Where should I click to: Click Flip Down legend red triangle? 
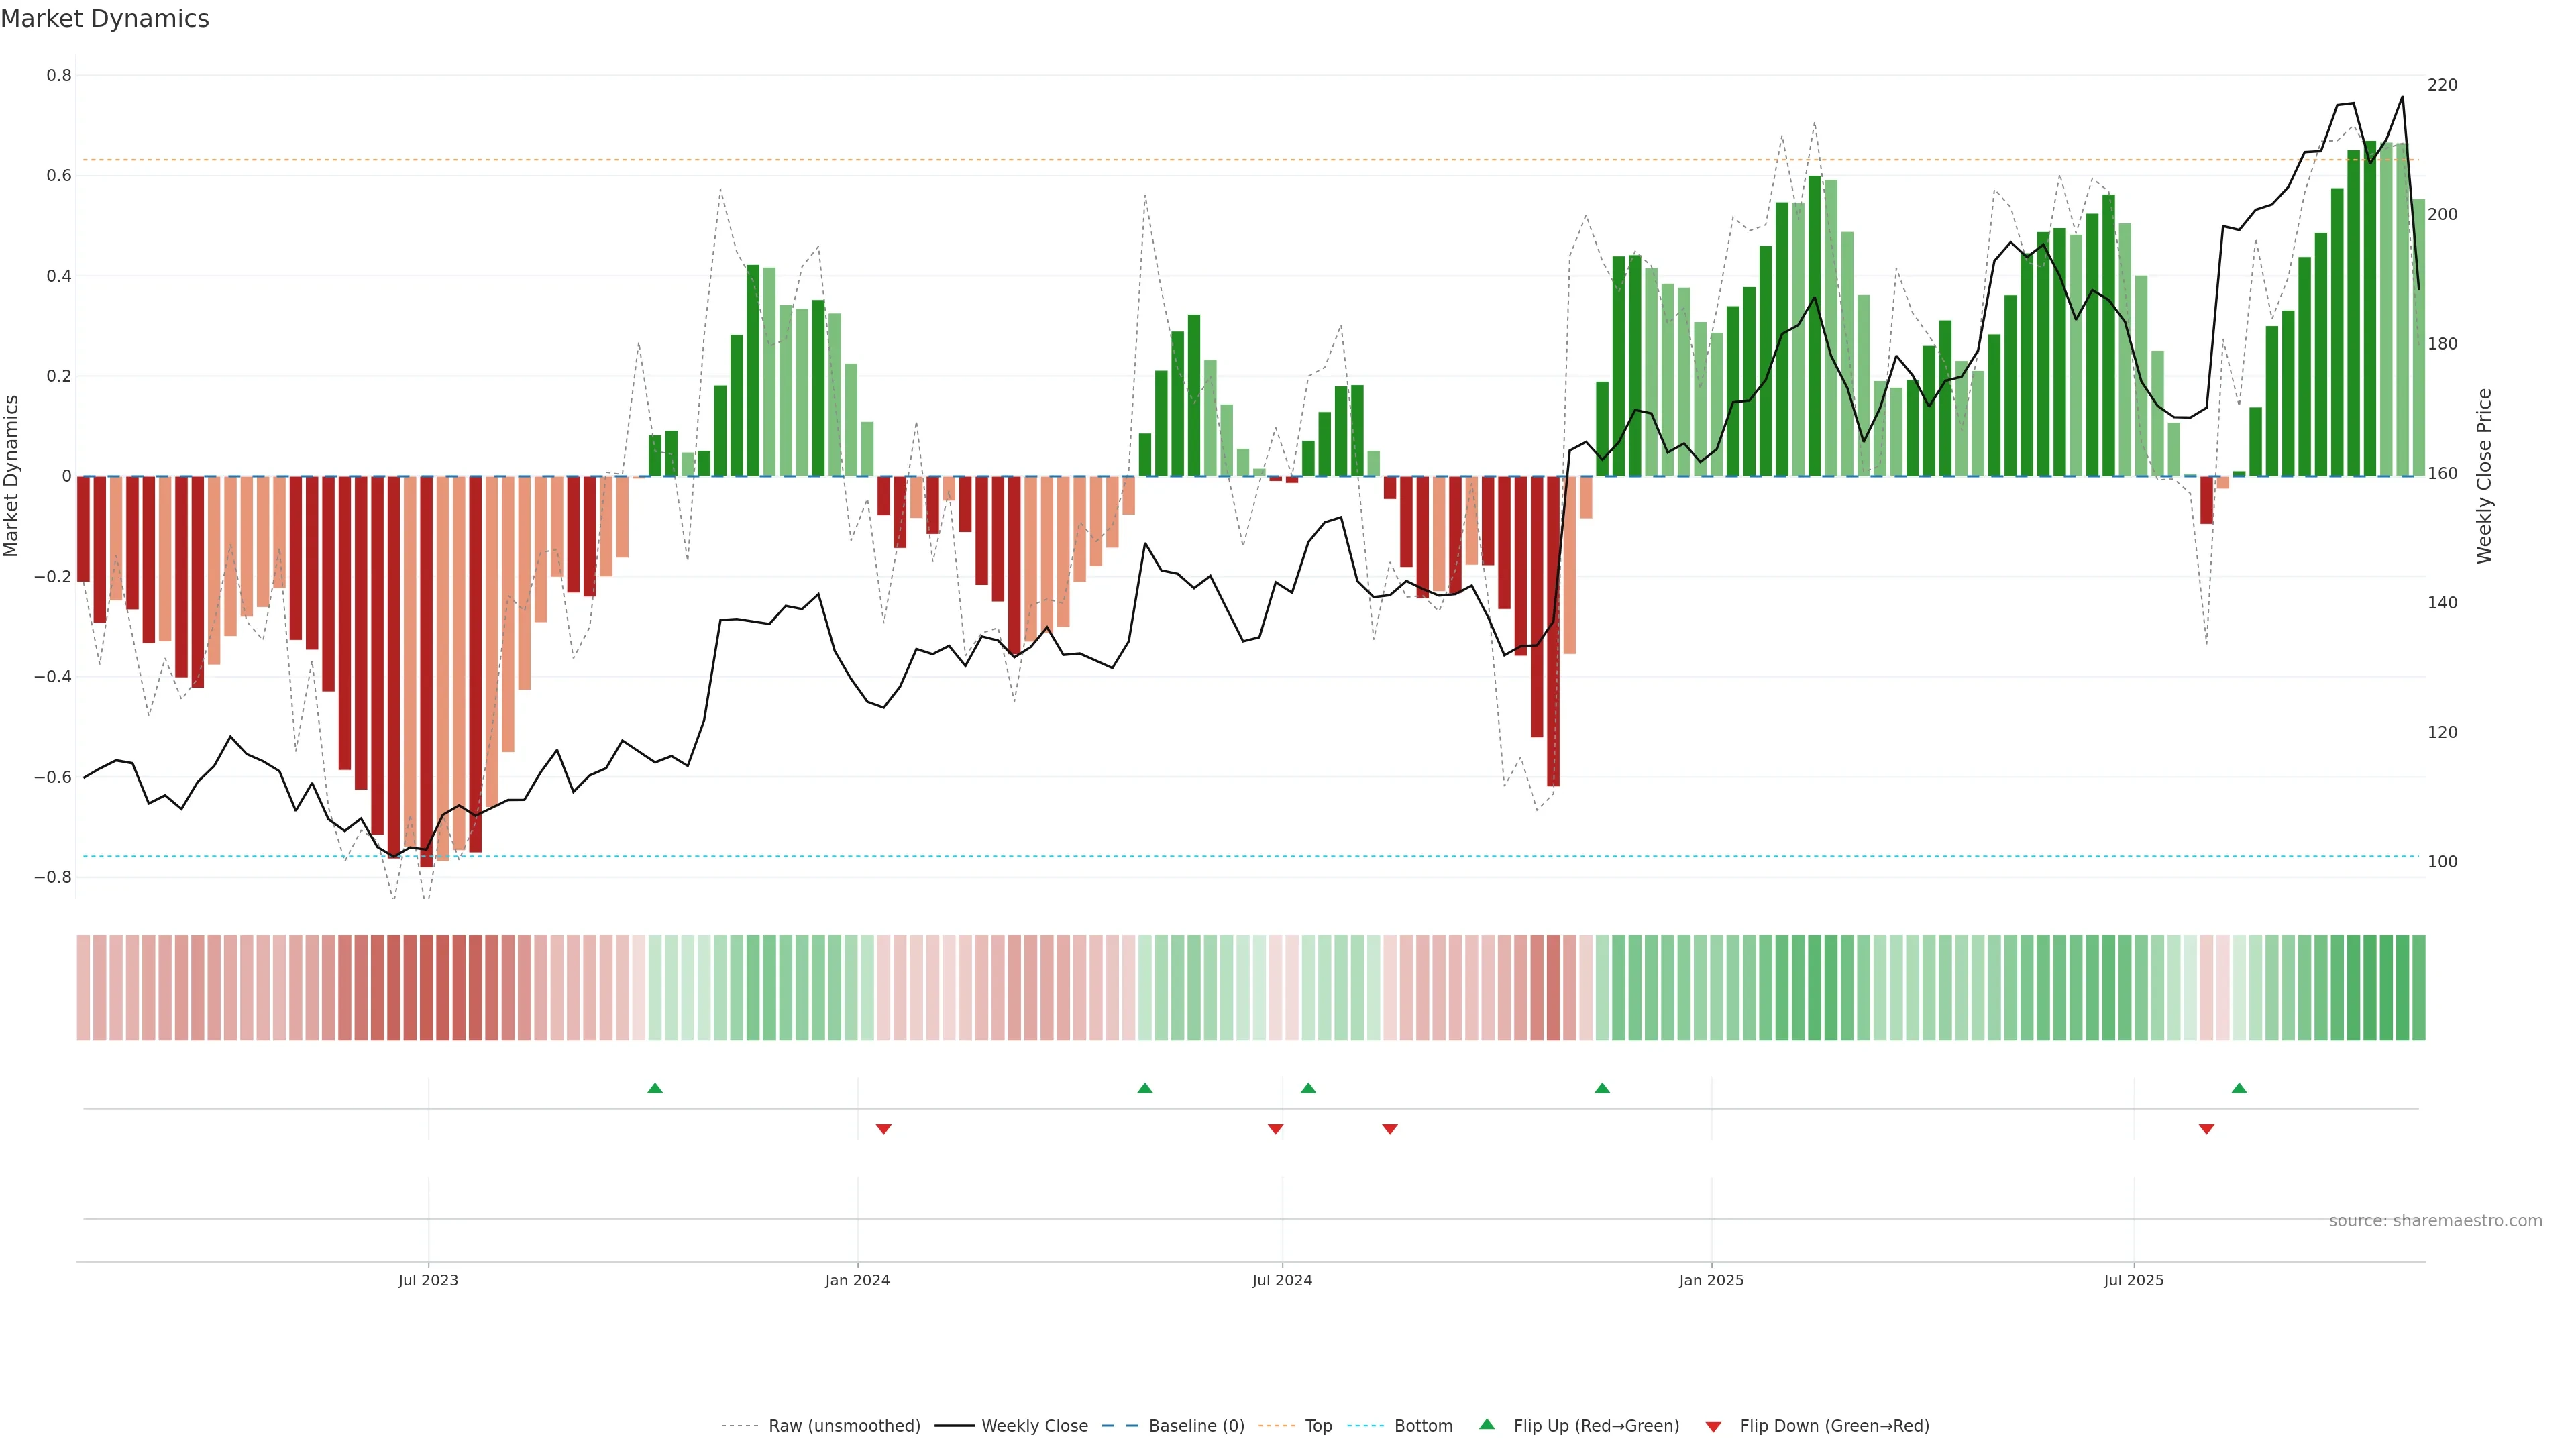click(x=1713, y=1426)
